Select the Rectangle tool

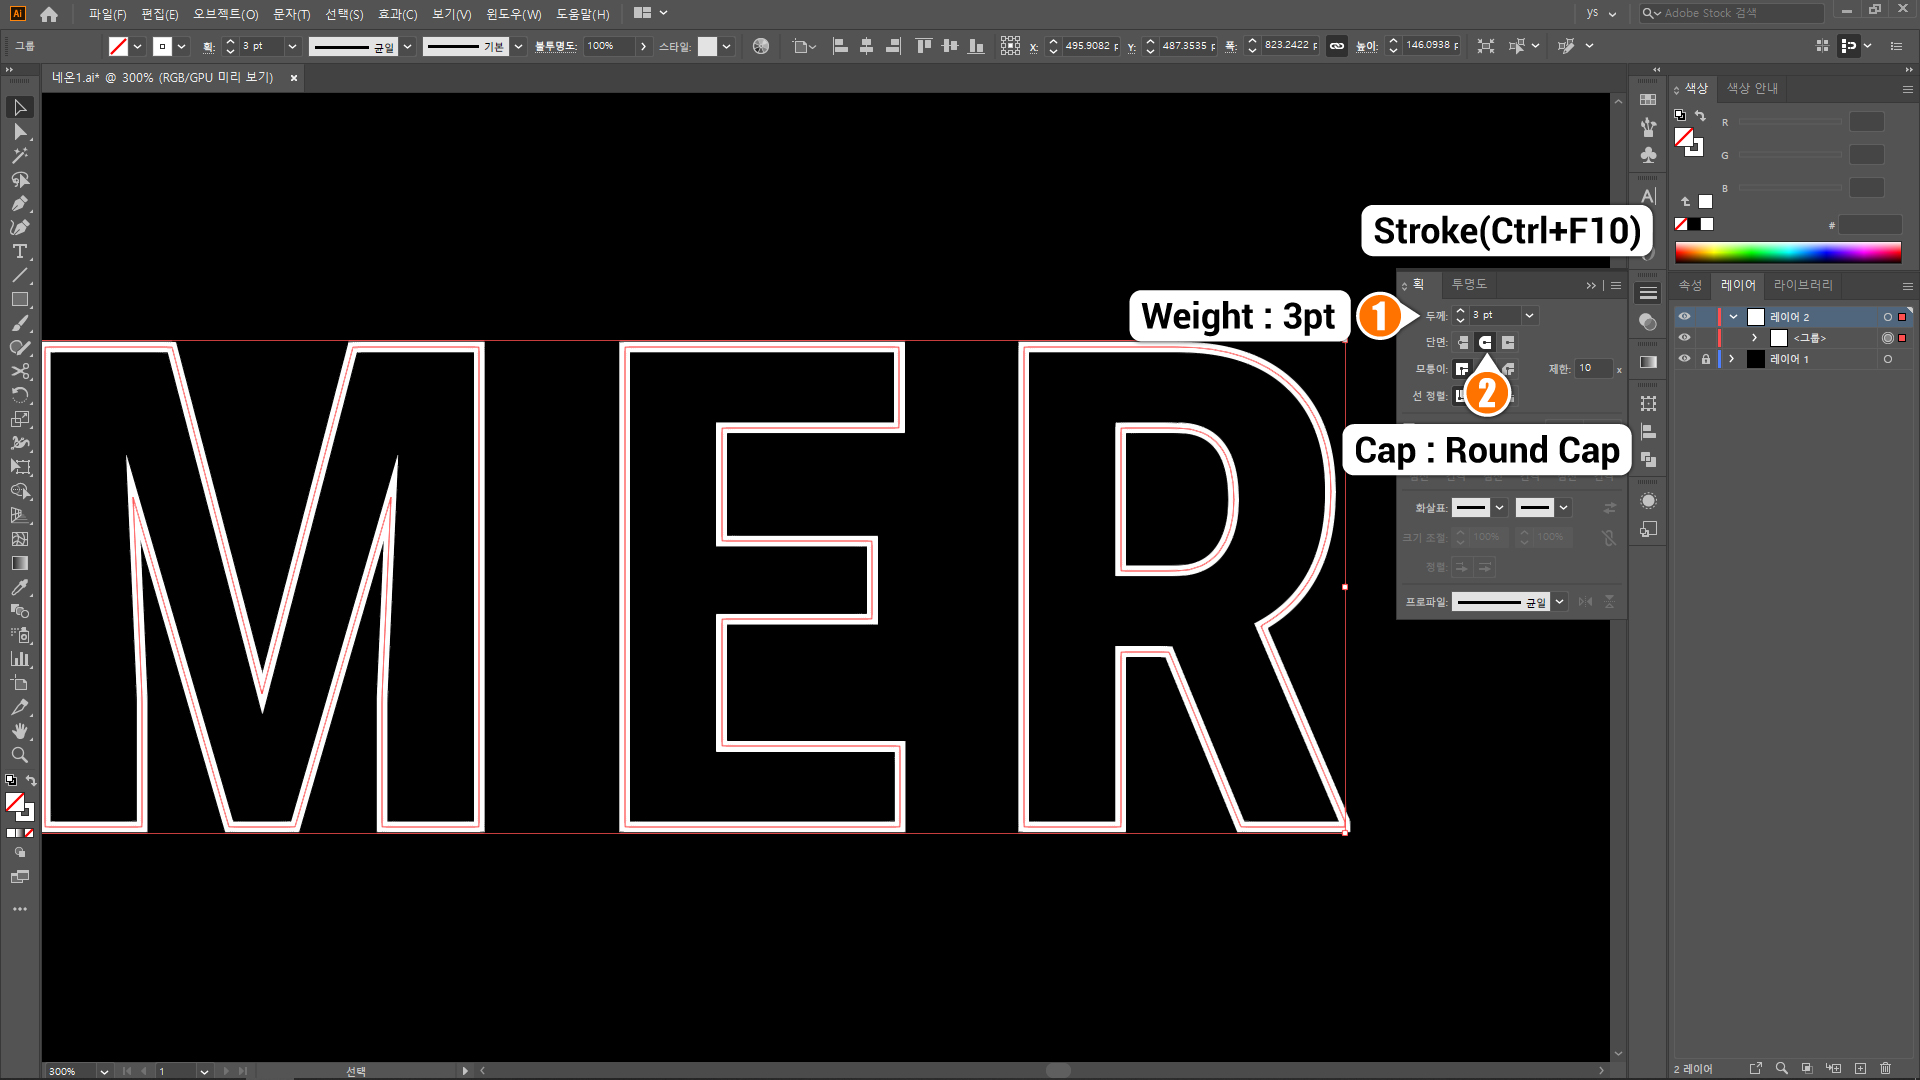click(x=19, y=300)
